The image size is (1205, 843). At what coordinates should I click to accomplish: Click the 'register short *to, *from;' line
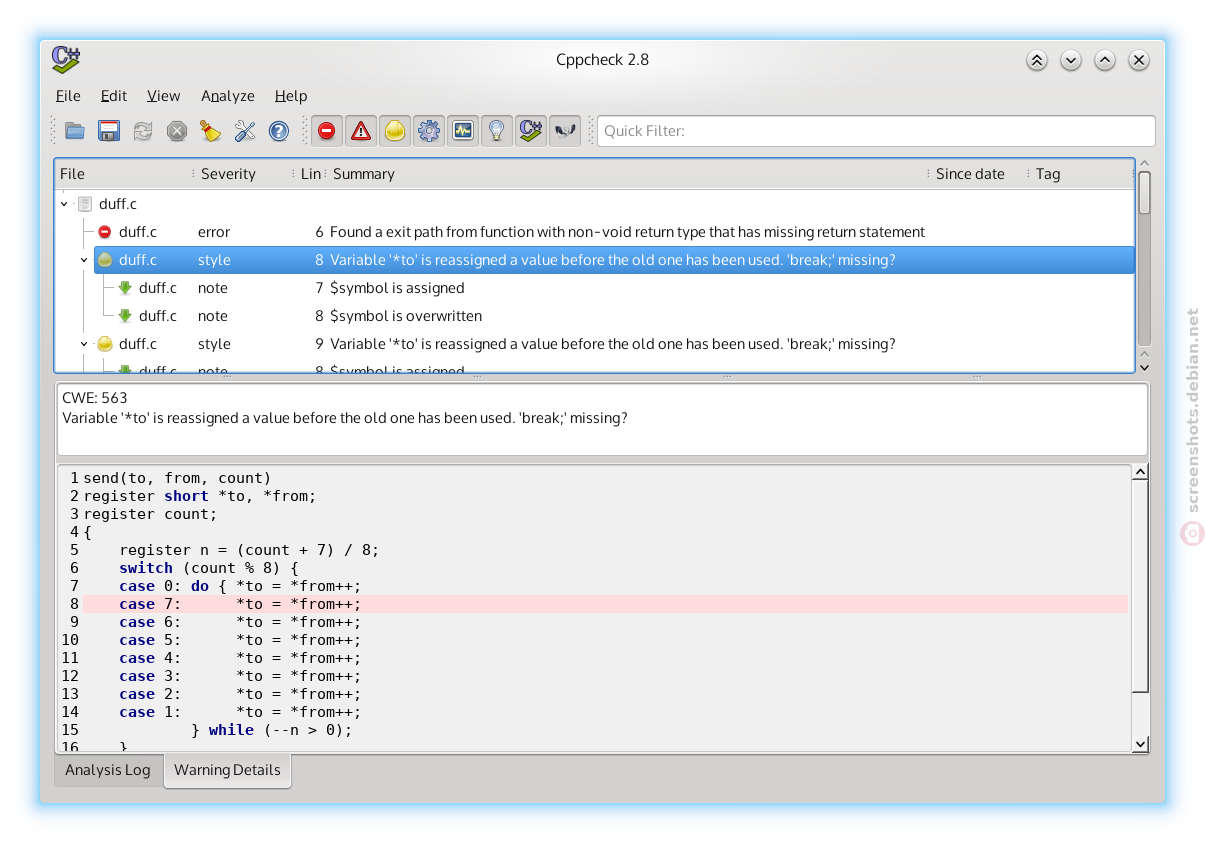coord(200,496)
